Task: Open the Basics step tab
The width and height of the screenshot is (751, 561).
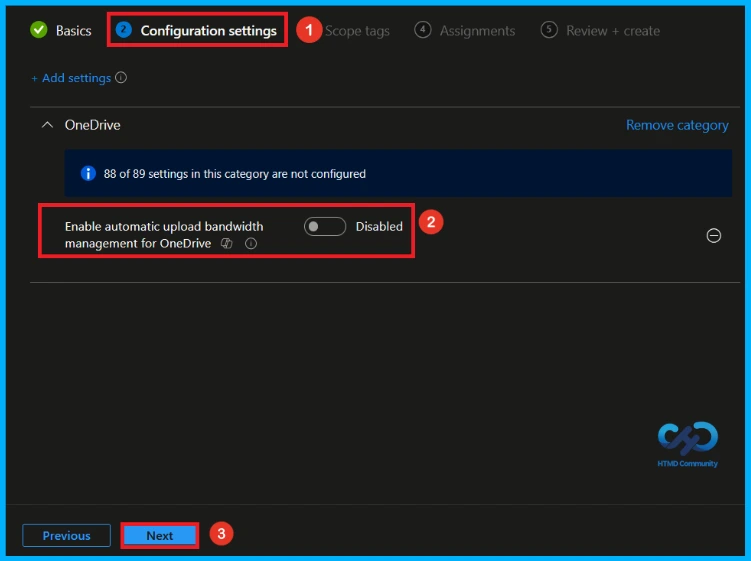Action: [x=60, y=31]
